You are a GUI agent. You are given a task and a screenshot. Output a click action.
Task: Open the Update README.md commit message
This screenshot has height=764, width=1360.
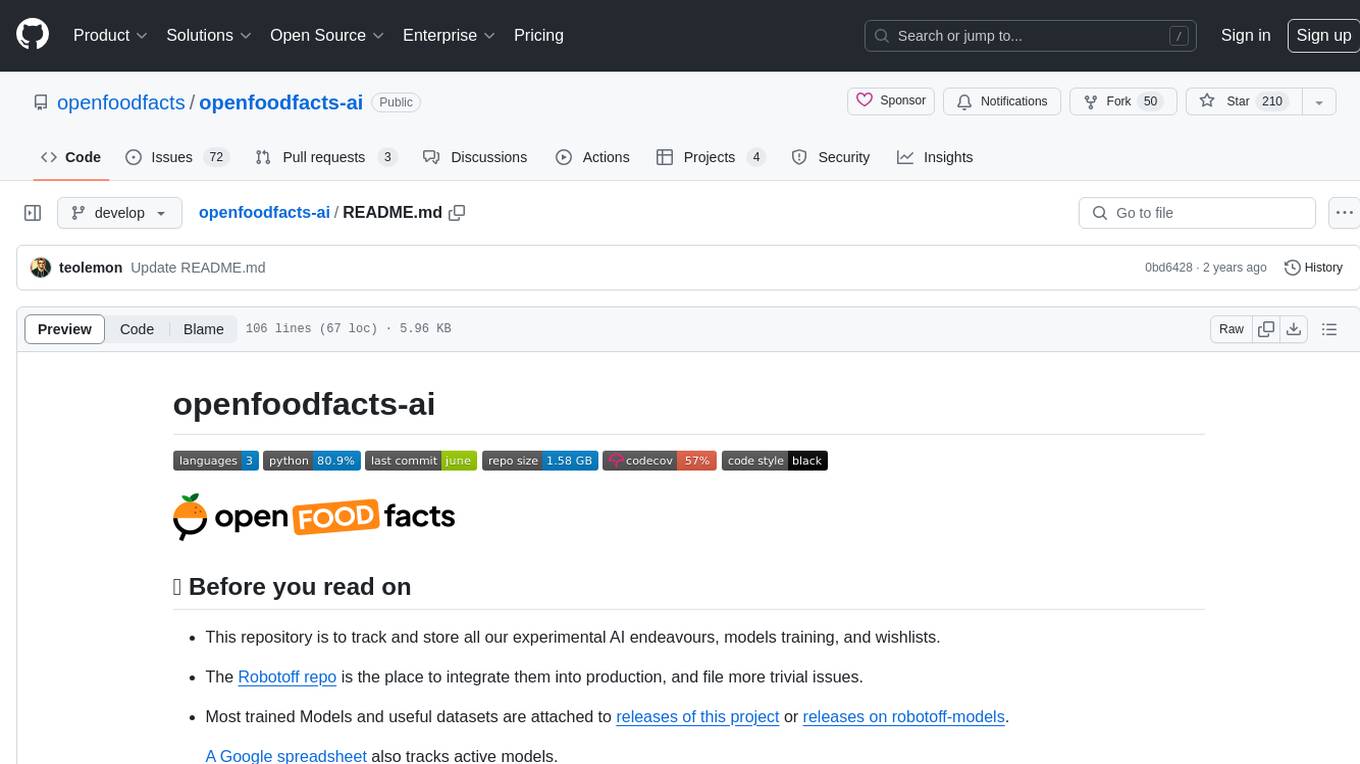(x=198, y=268)
